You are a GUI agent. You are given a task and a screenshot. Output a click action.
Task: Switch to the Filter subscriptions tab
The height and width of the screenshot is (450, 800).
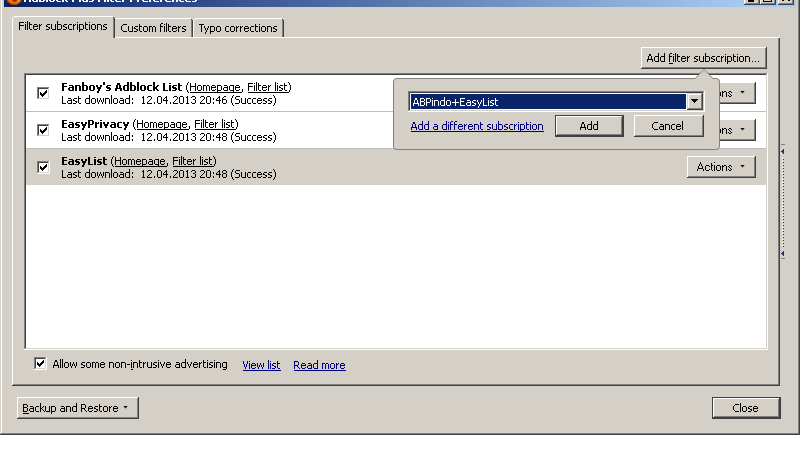[63, 27]
